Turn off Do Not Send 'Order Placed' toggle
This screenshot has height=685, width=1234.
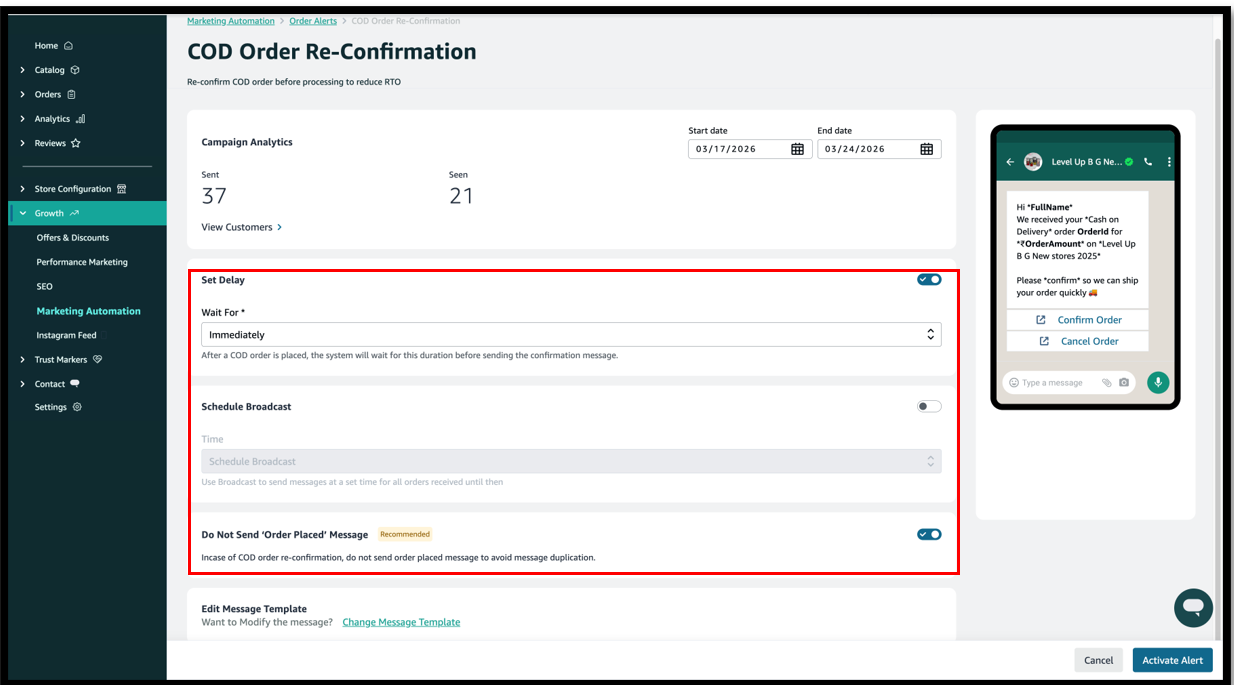click(x=929, y=534)
